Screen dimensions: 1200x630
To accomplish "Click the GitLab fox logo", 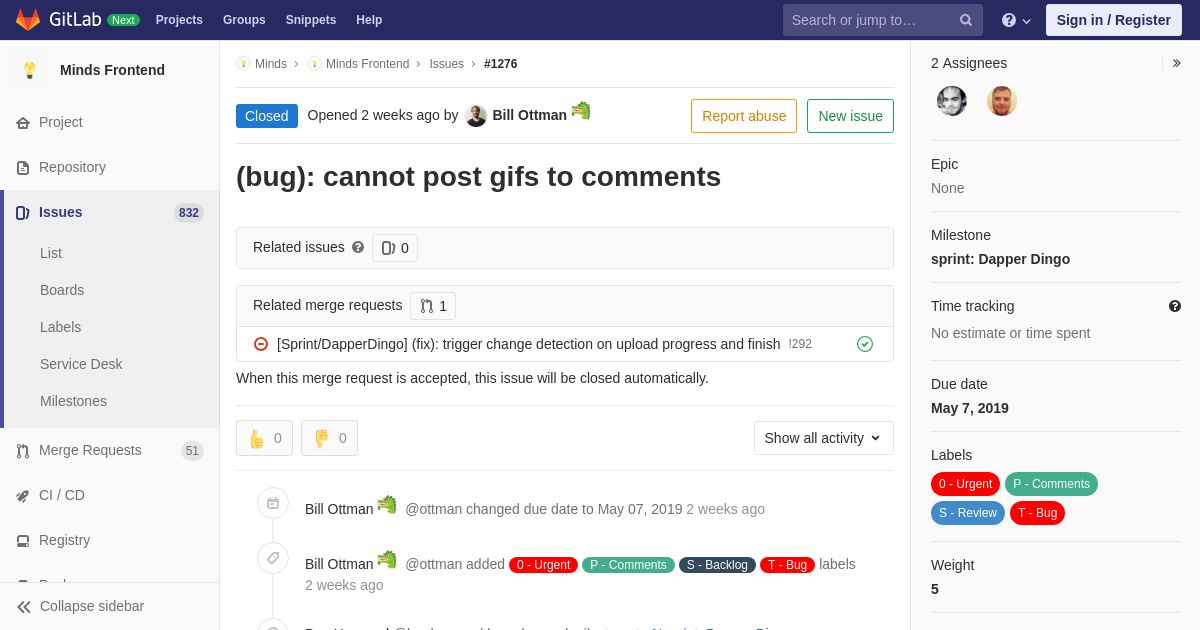I will [28, 20].
